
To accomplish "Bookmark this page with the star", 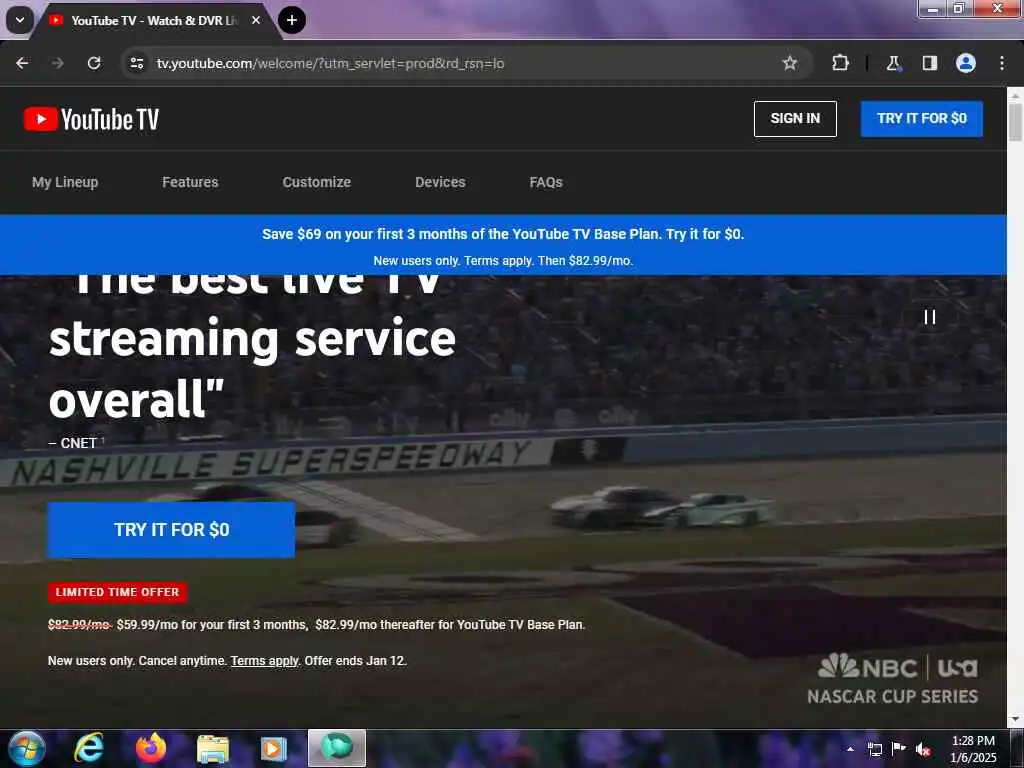I will pyautogui.click(x=790, y=63).
